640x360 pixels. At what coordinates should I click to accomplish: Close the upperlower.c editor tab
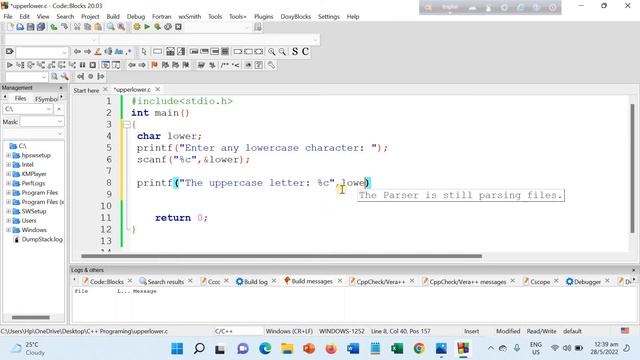[x=158, y=89]
